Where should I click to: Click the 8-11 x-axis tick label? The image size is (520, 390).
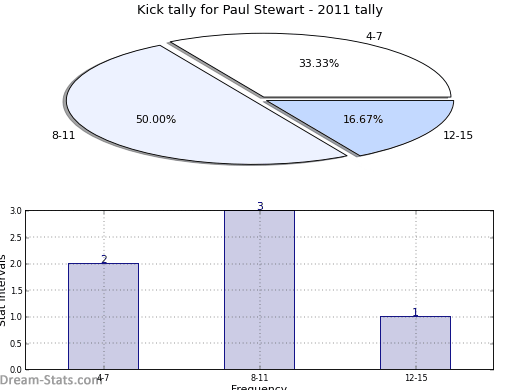[x=259, y=378]
